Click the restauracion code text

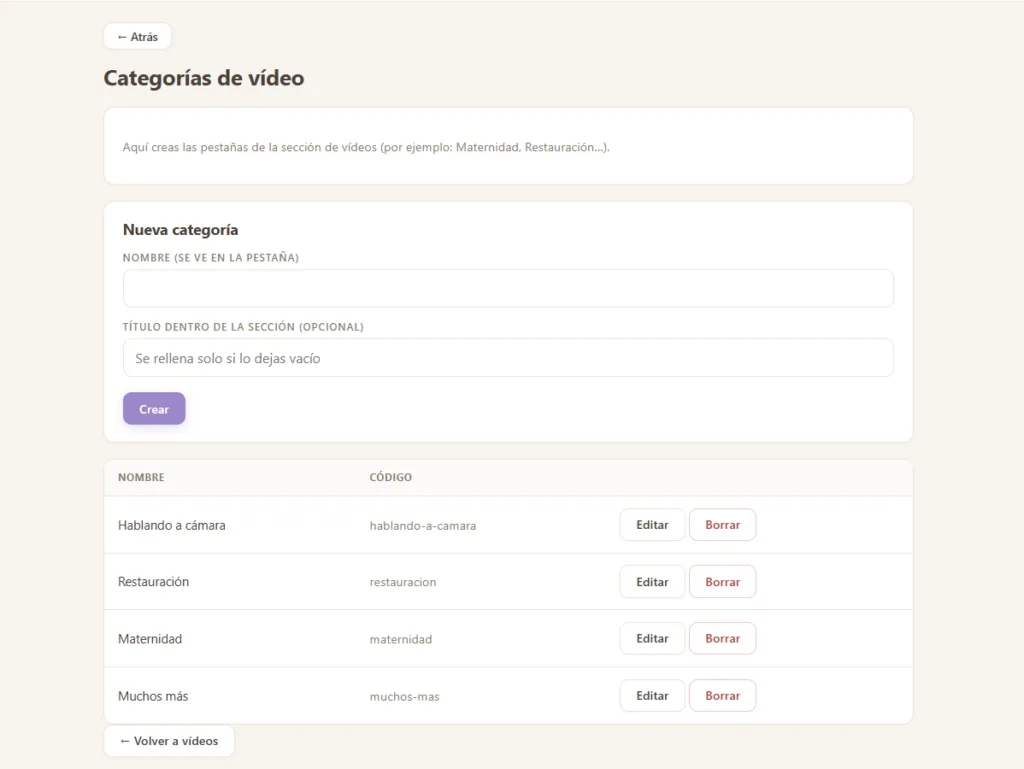tap(403, 582)
